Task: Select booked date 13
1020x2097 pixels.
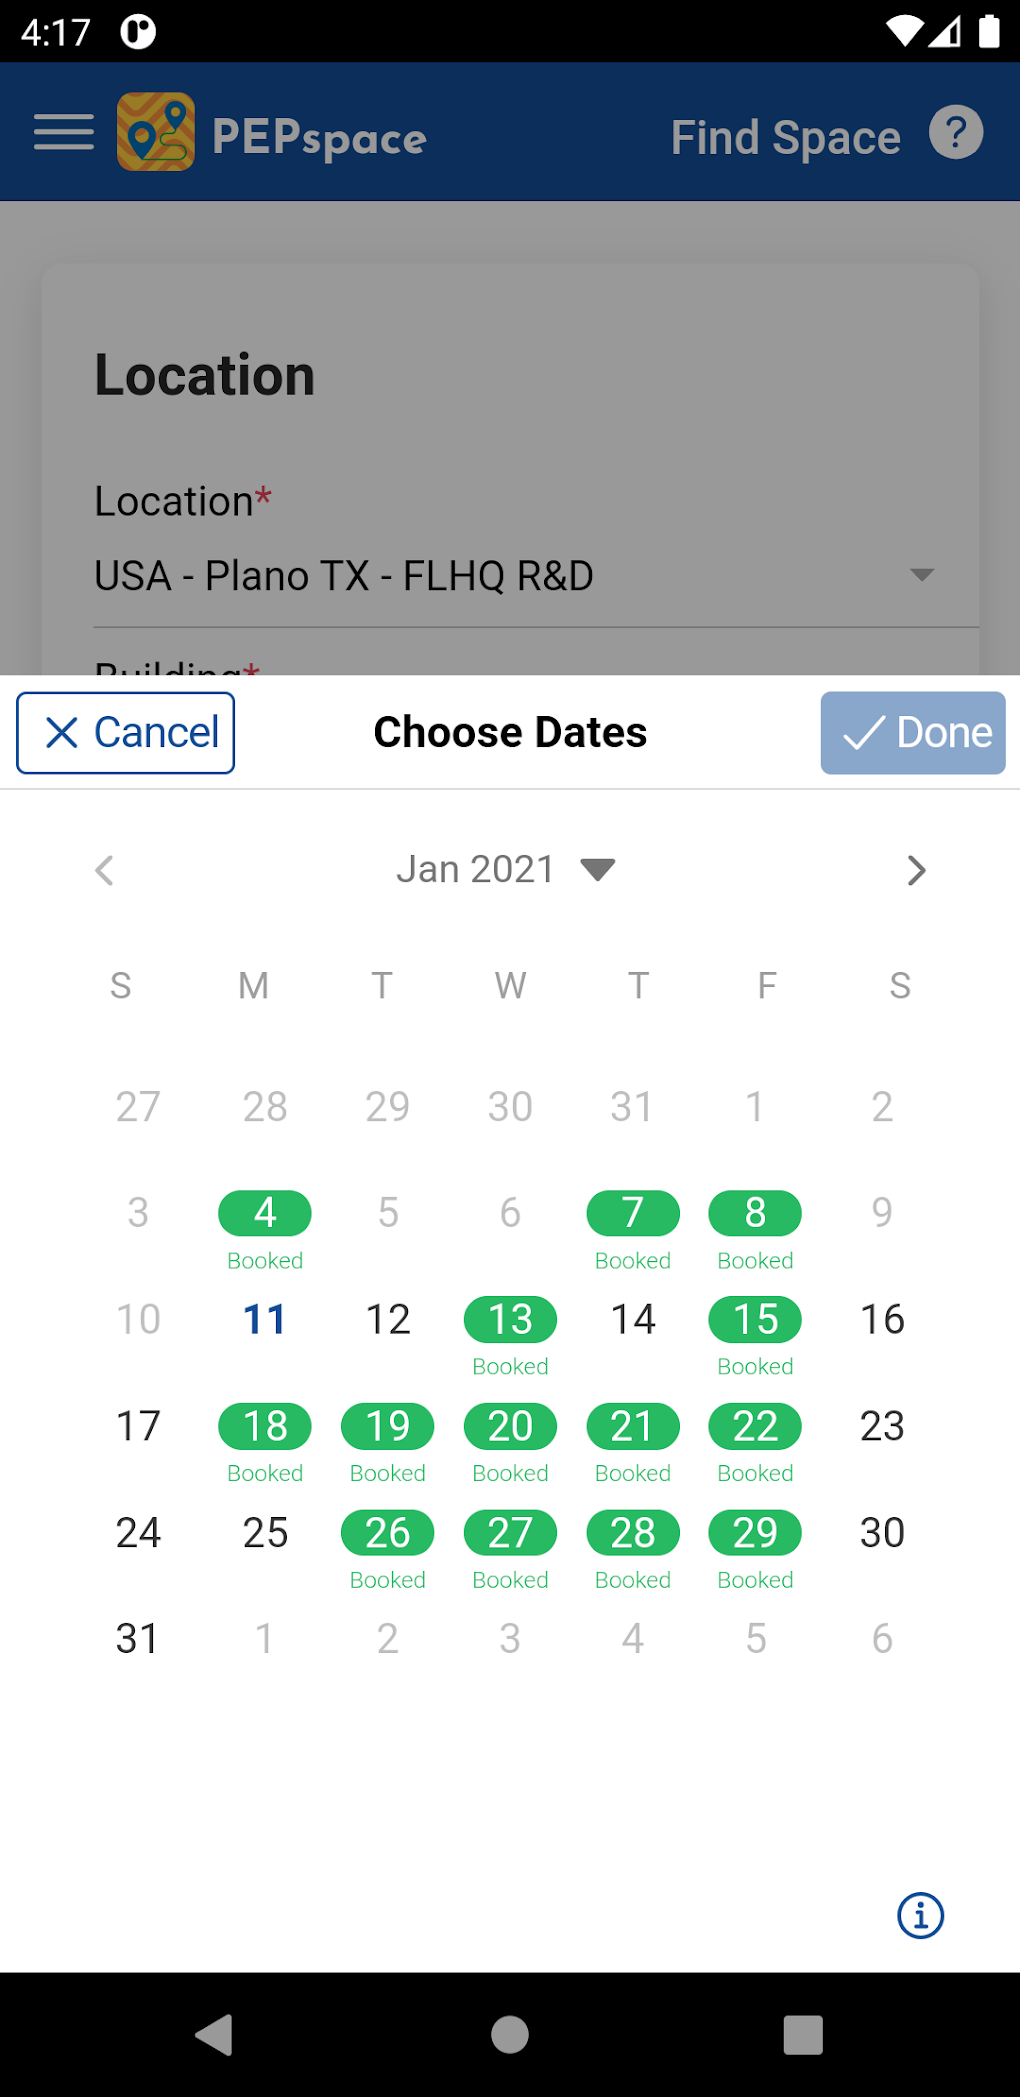Action: tap(510, 1320)
